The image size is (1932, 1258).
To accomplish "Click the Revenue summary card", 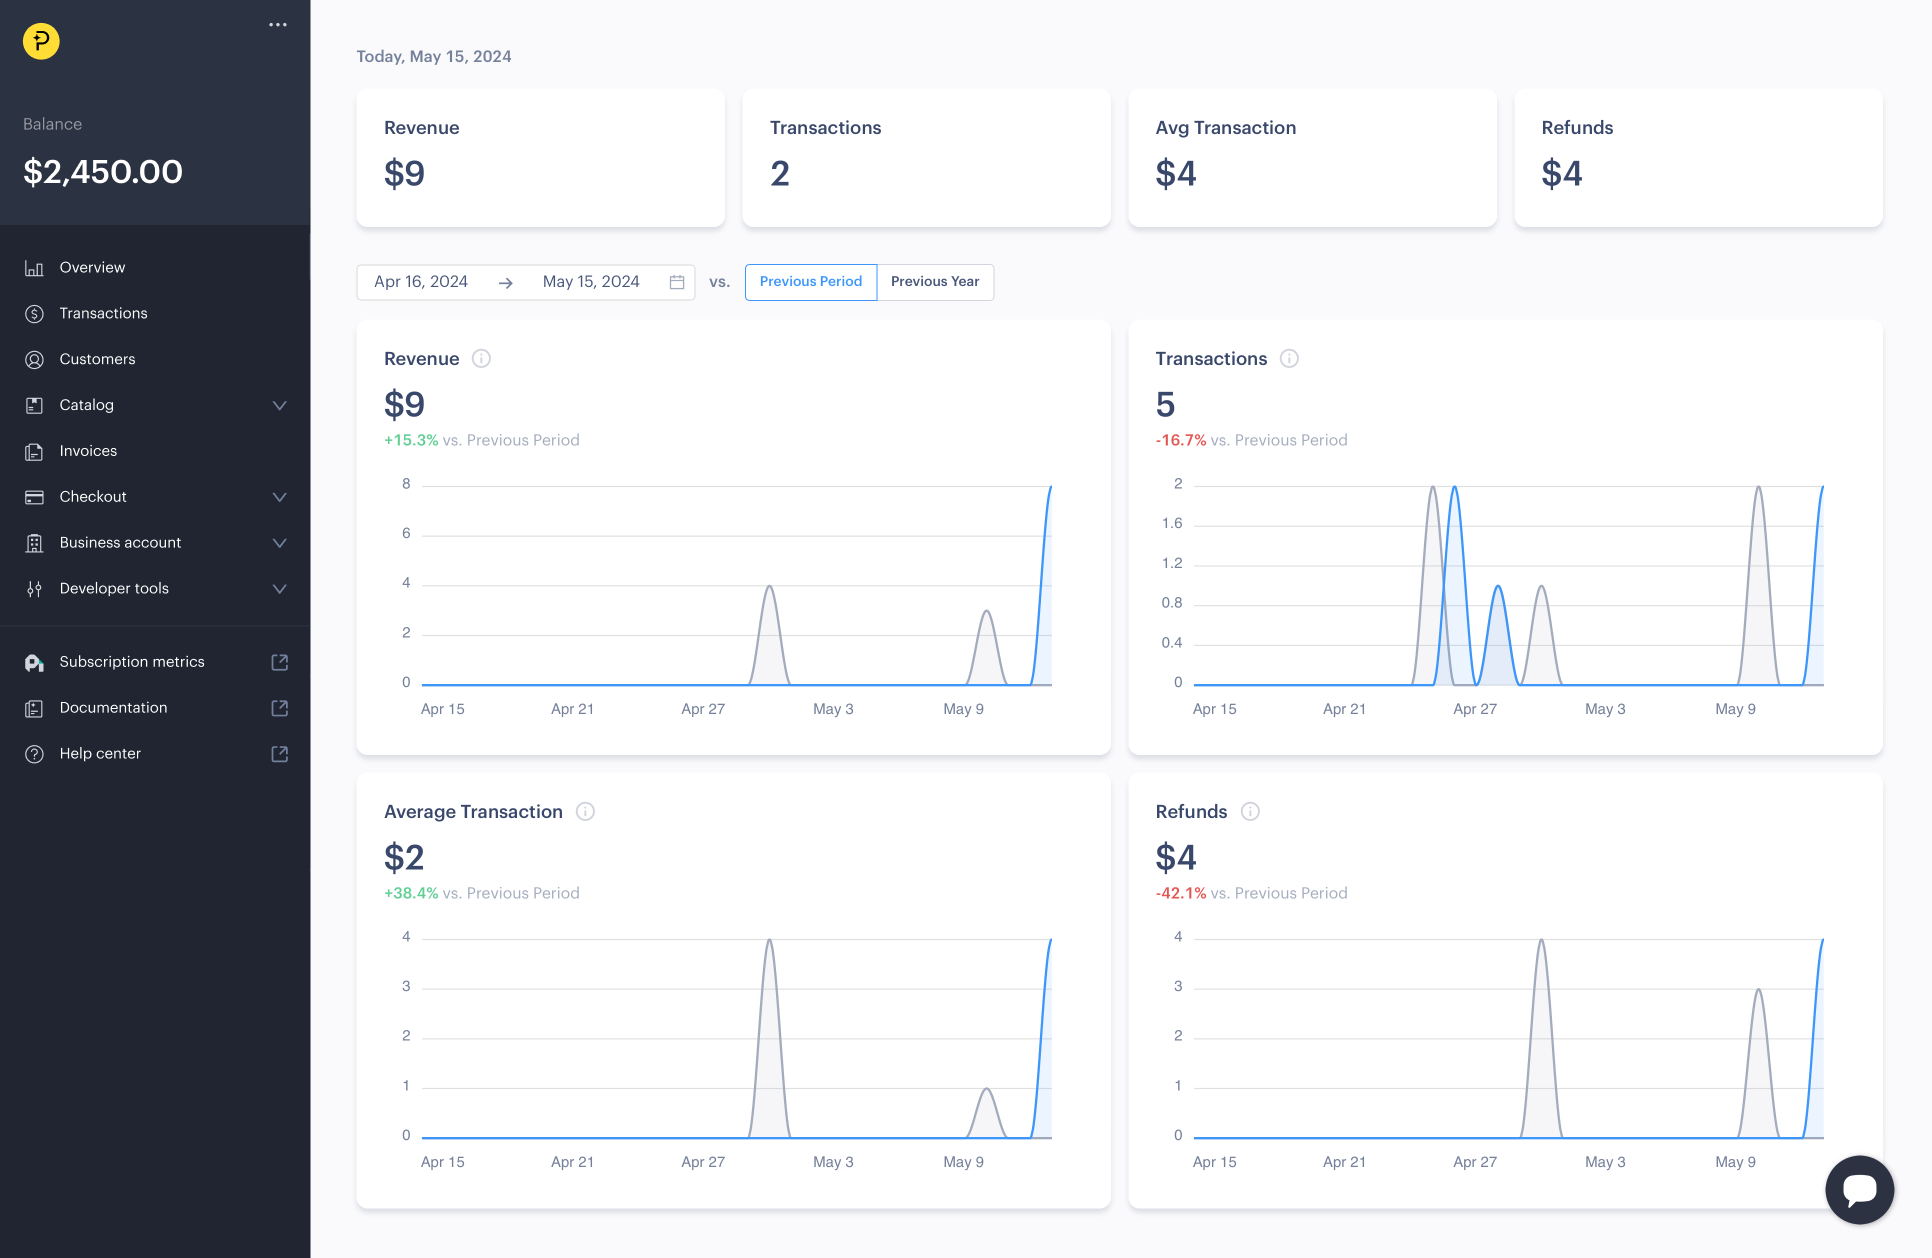I will (x=541, y=158).
